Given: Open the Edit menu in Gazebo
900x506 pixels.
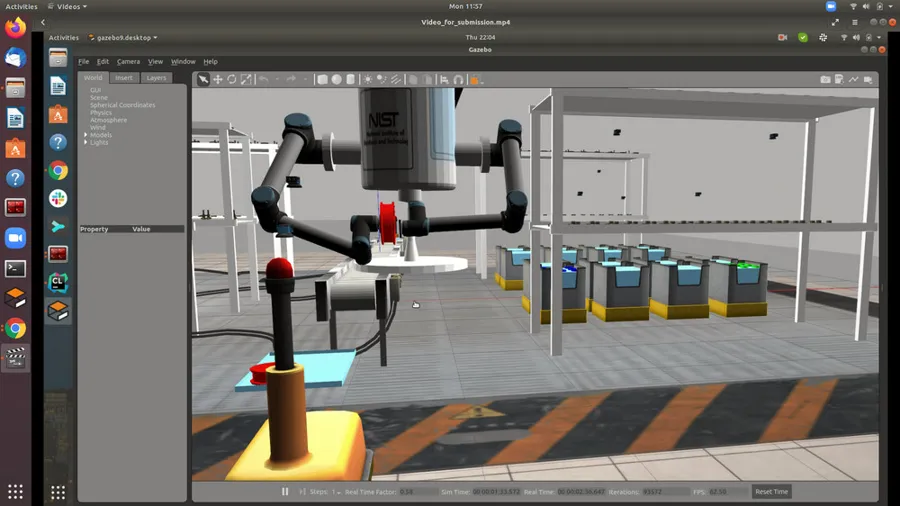Looking at the screenshot, I should coord(103,61).
